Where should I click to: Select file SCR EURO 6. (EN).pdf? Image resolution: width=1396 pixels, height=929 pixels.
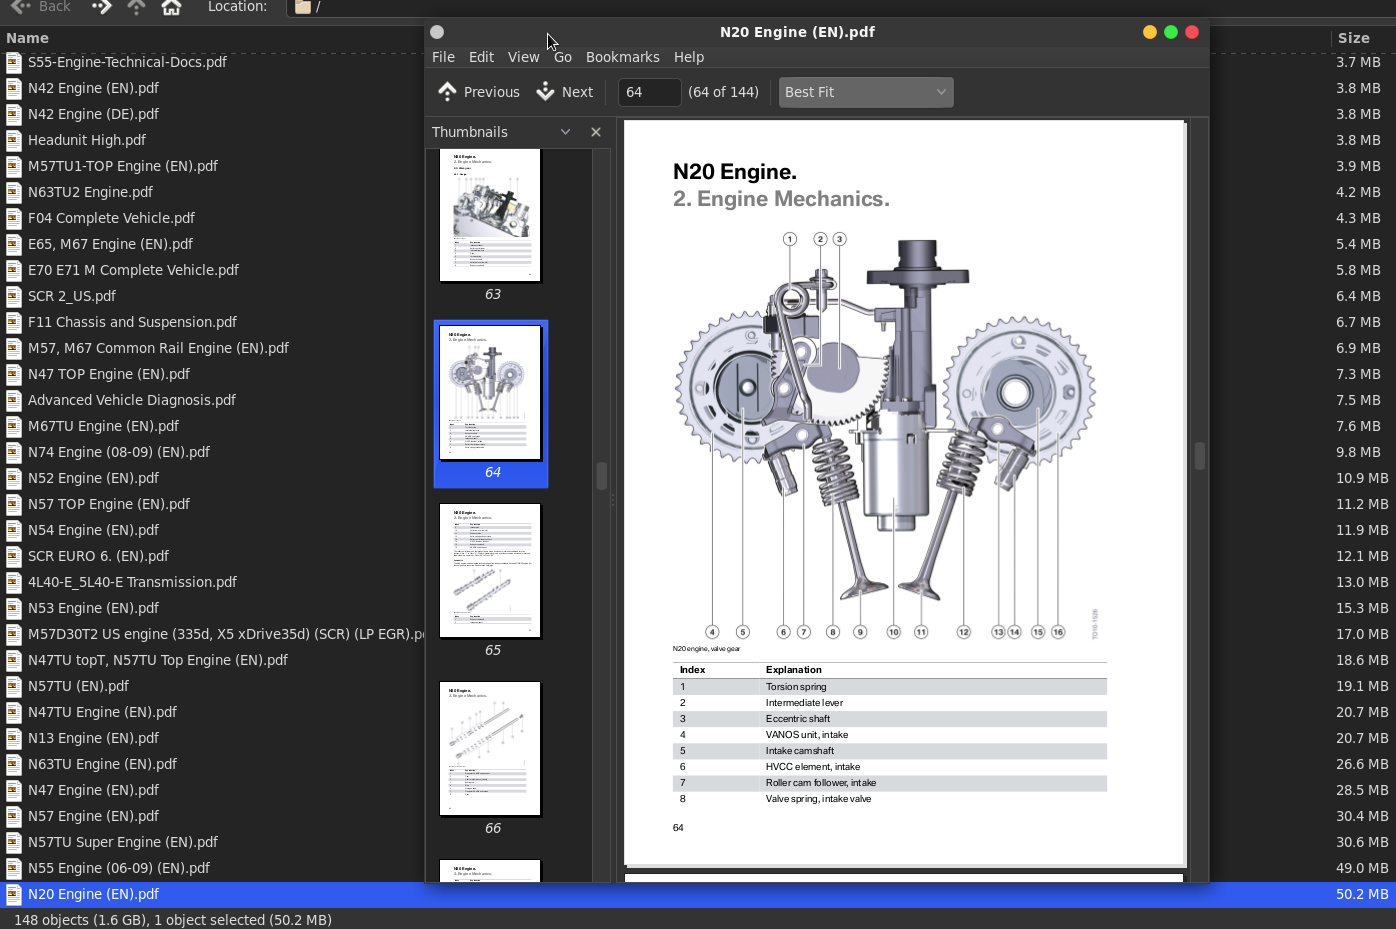point(98,556)
